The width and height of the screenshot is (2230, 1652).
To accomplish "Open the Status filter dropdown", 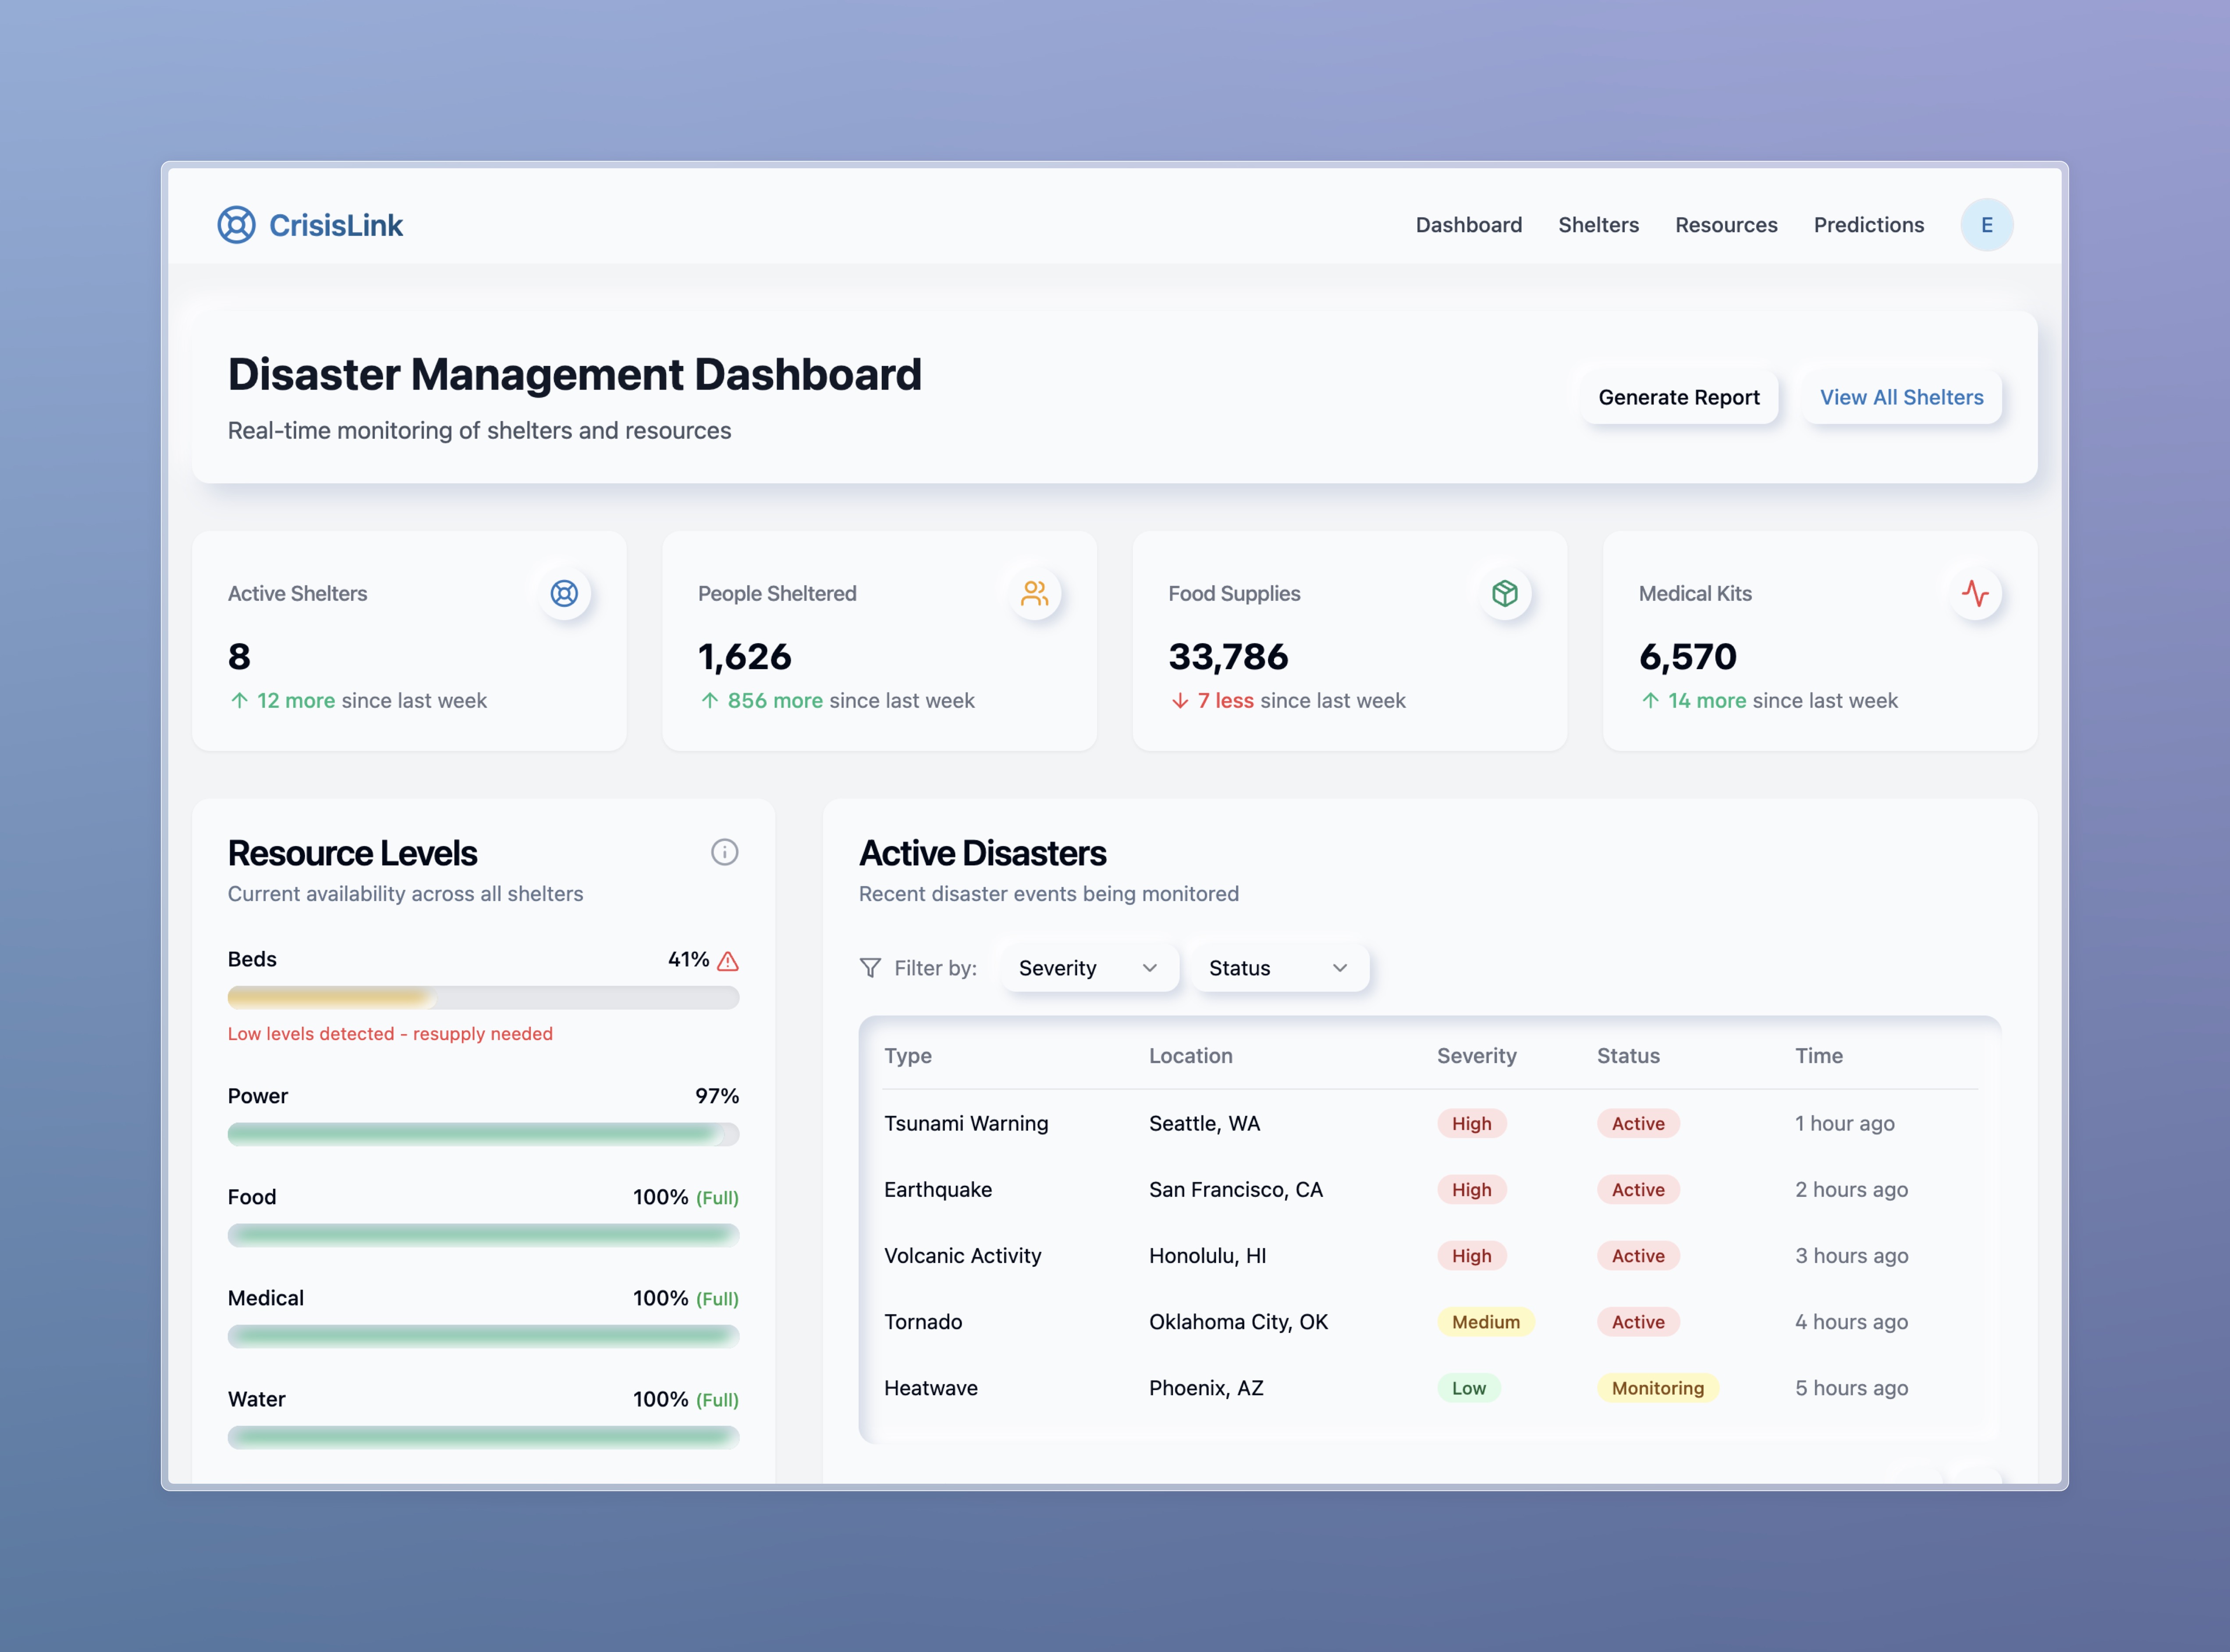I will click(x=1278, y=968).
